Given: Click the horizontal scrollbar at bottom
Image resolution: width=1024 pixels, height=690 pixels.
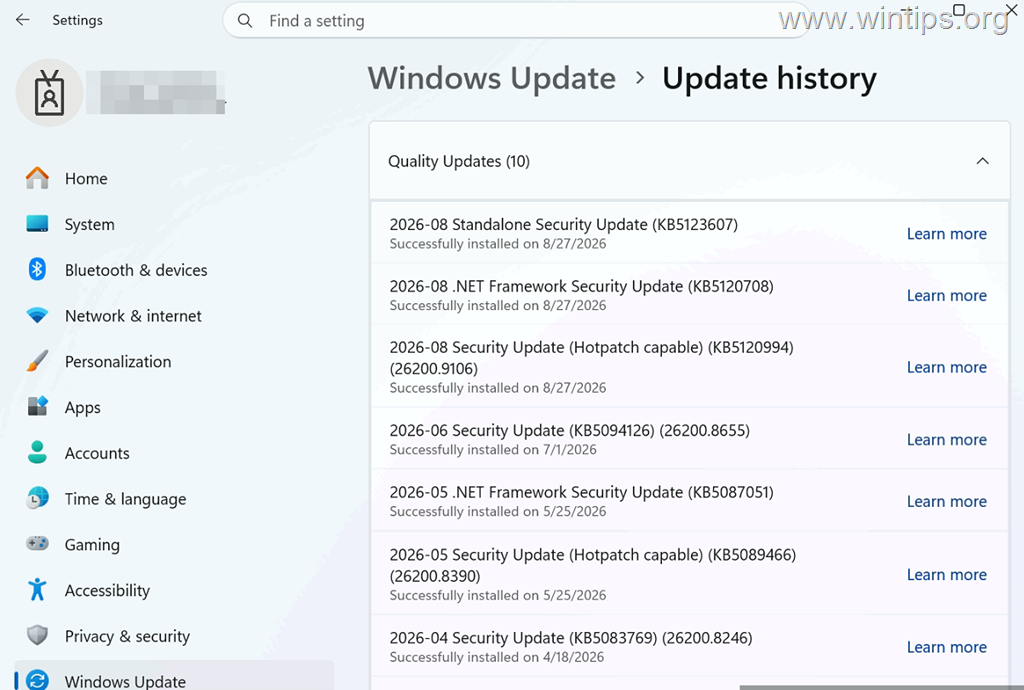Looking at the screenshot, I should click(x=880, y=687).
